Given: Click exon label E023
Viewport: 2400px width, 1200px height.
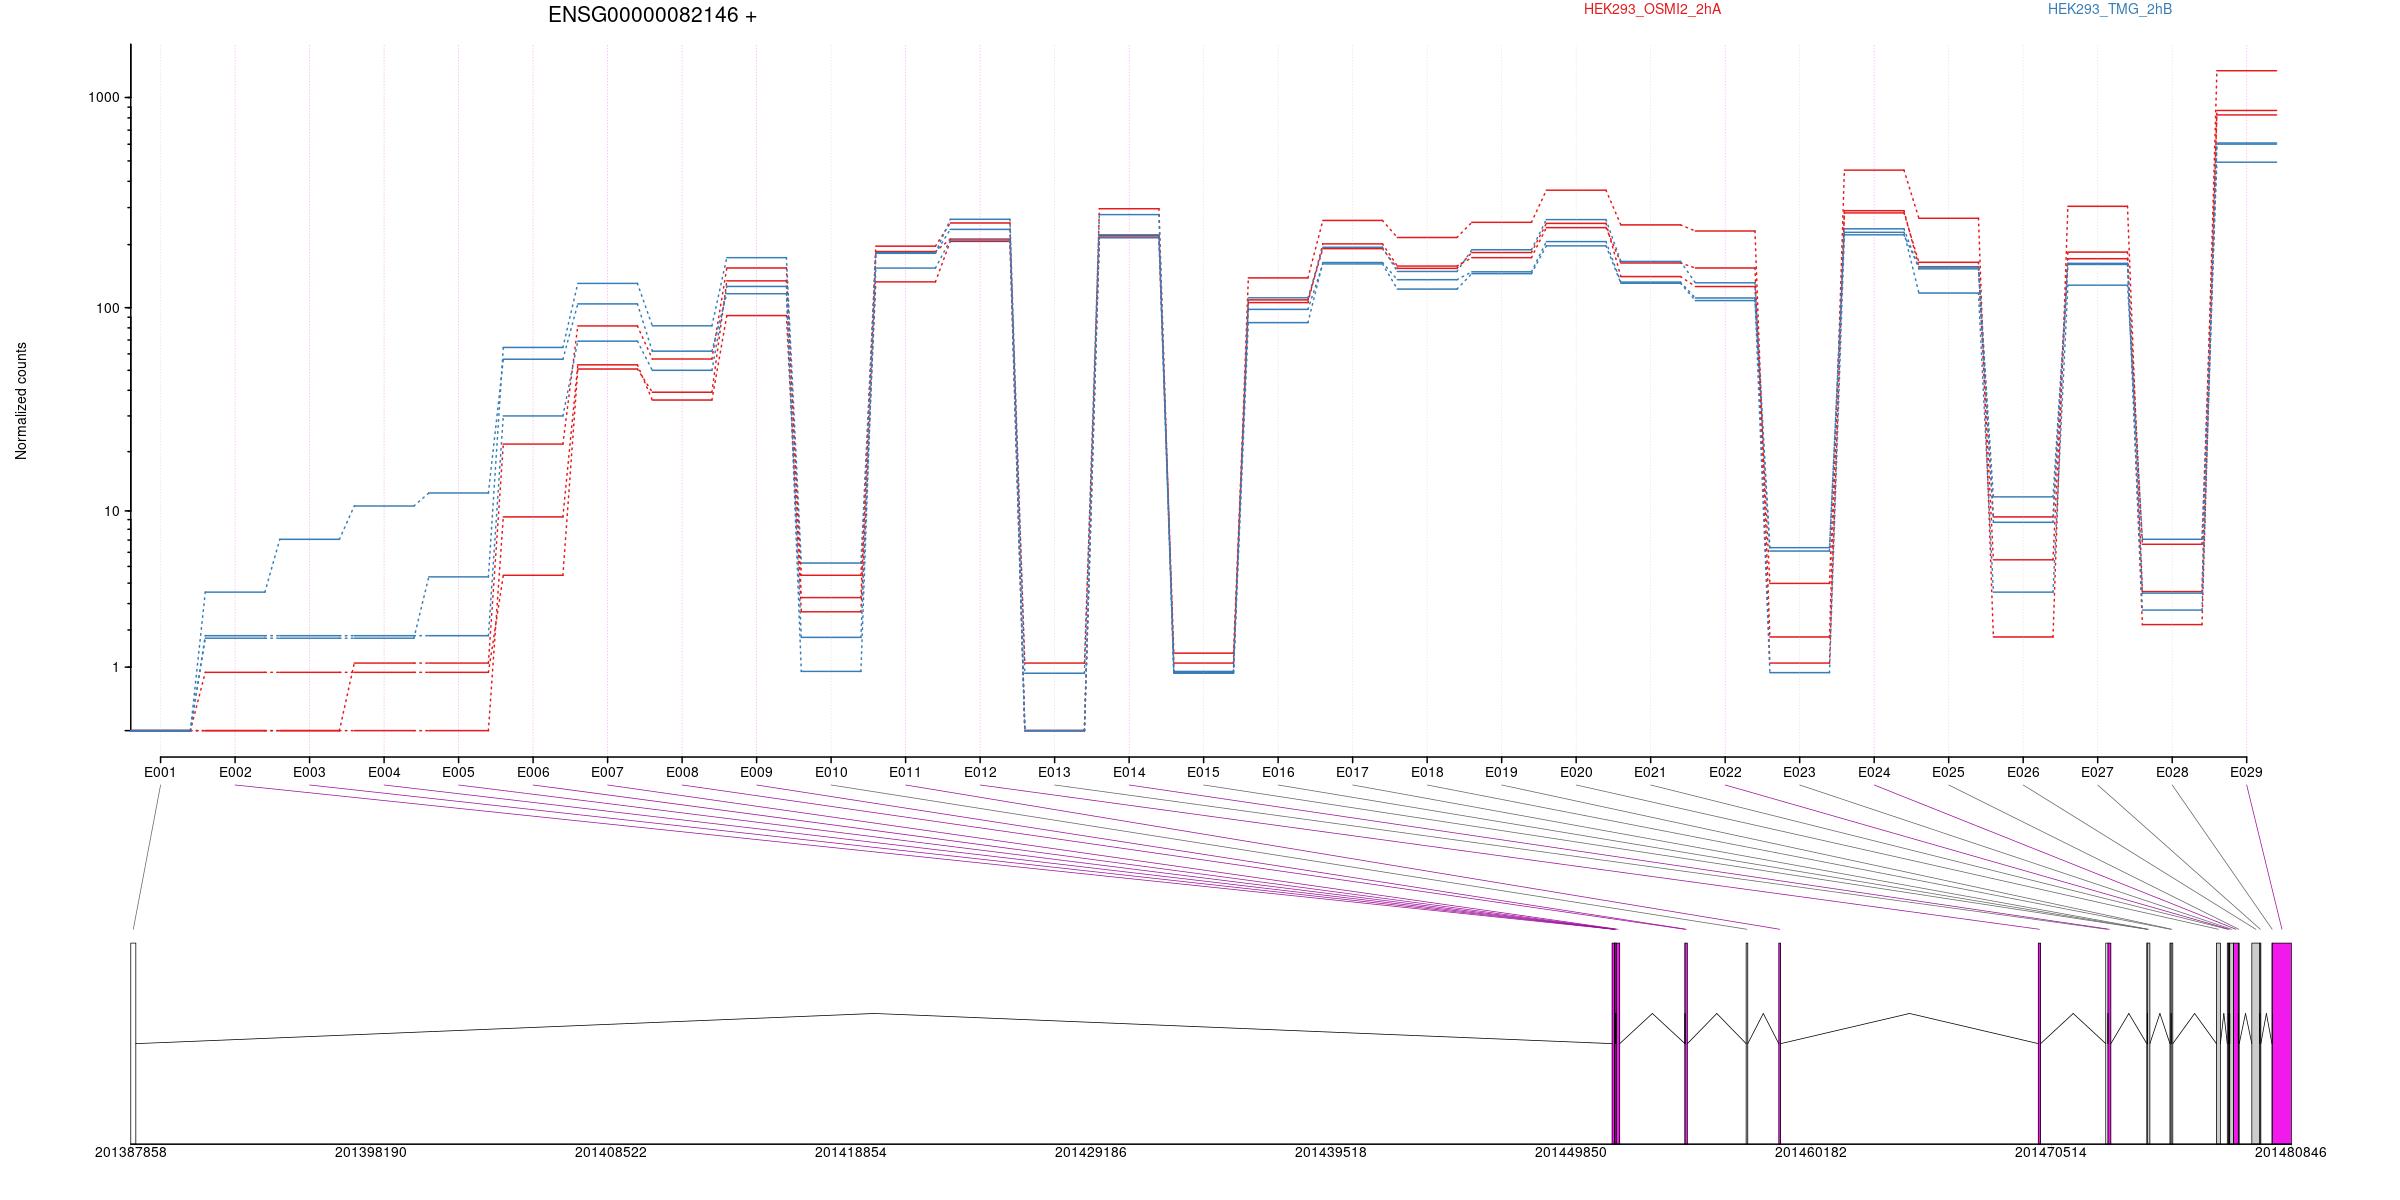Looking at the screenshot, I should pyautogui.click(x=1799, y=772).
